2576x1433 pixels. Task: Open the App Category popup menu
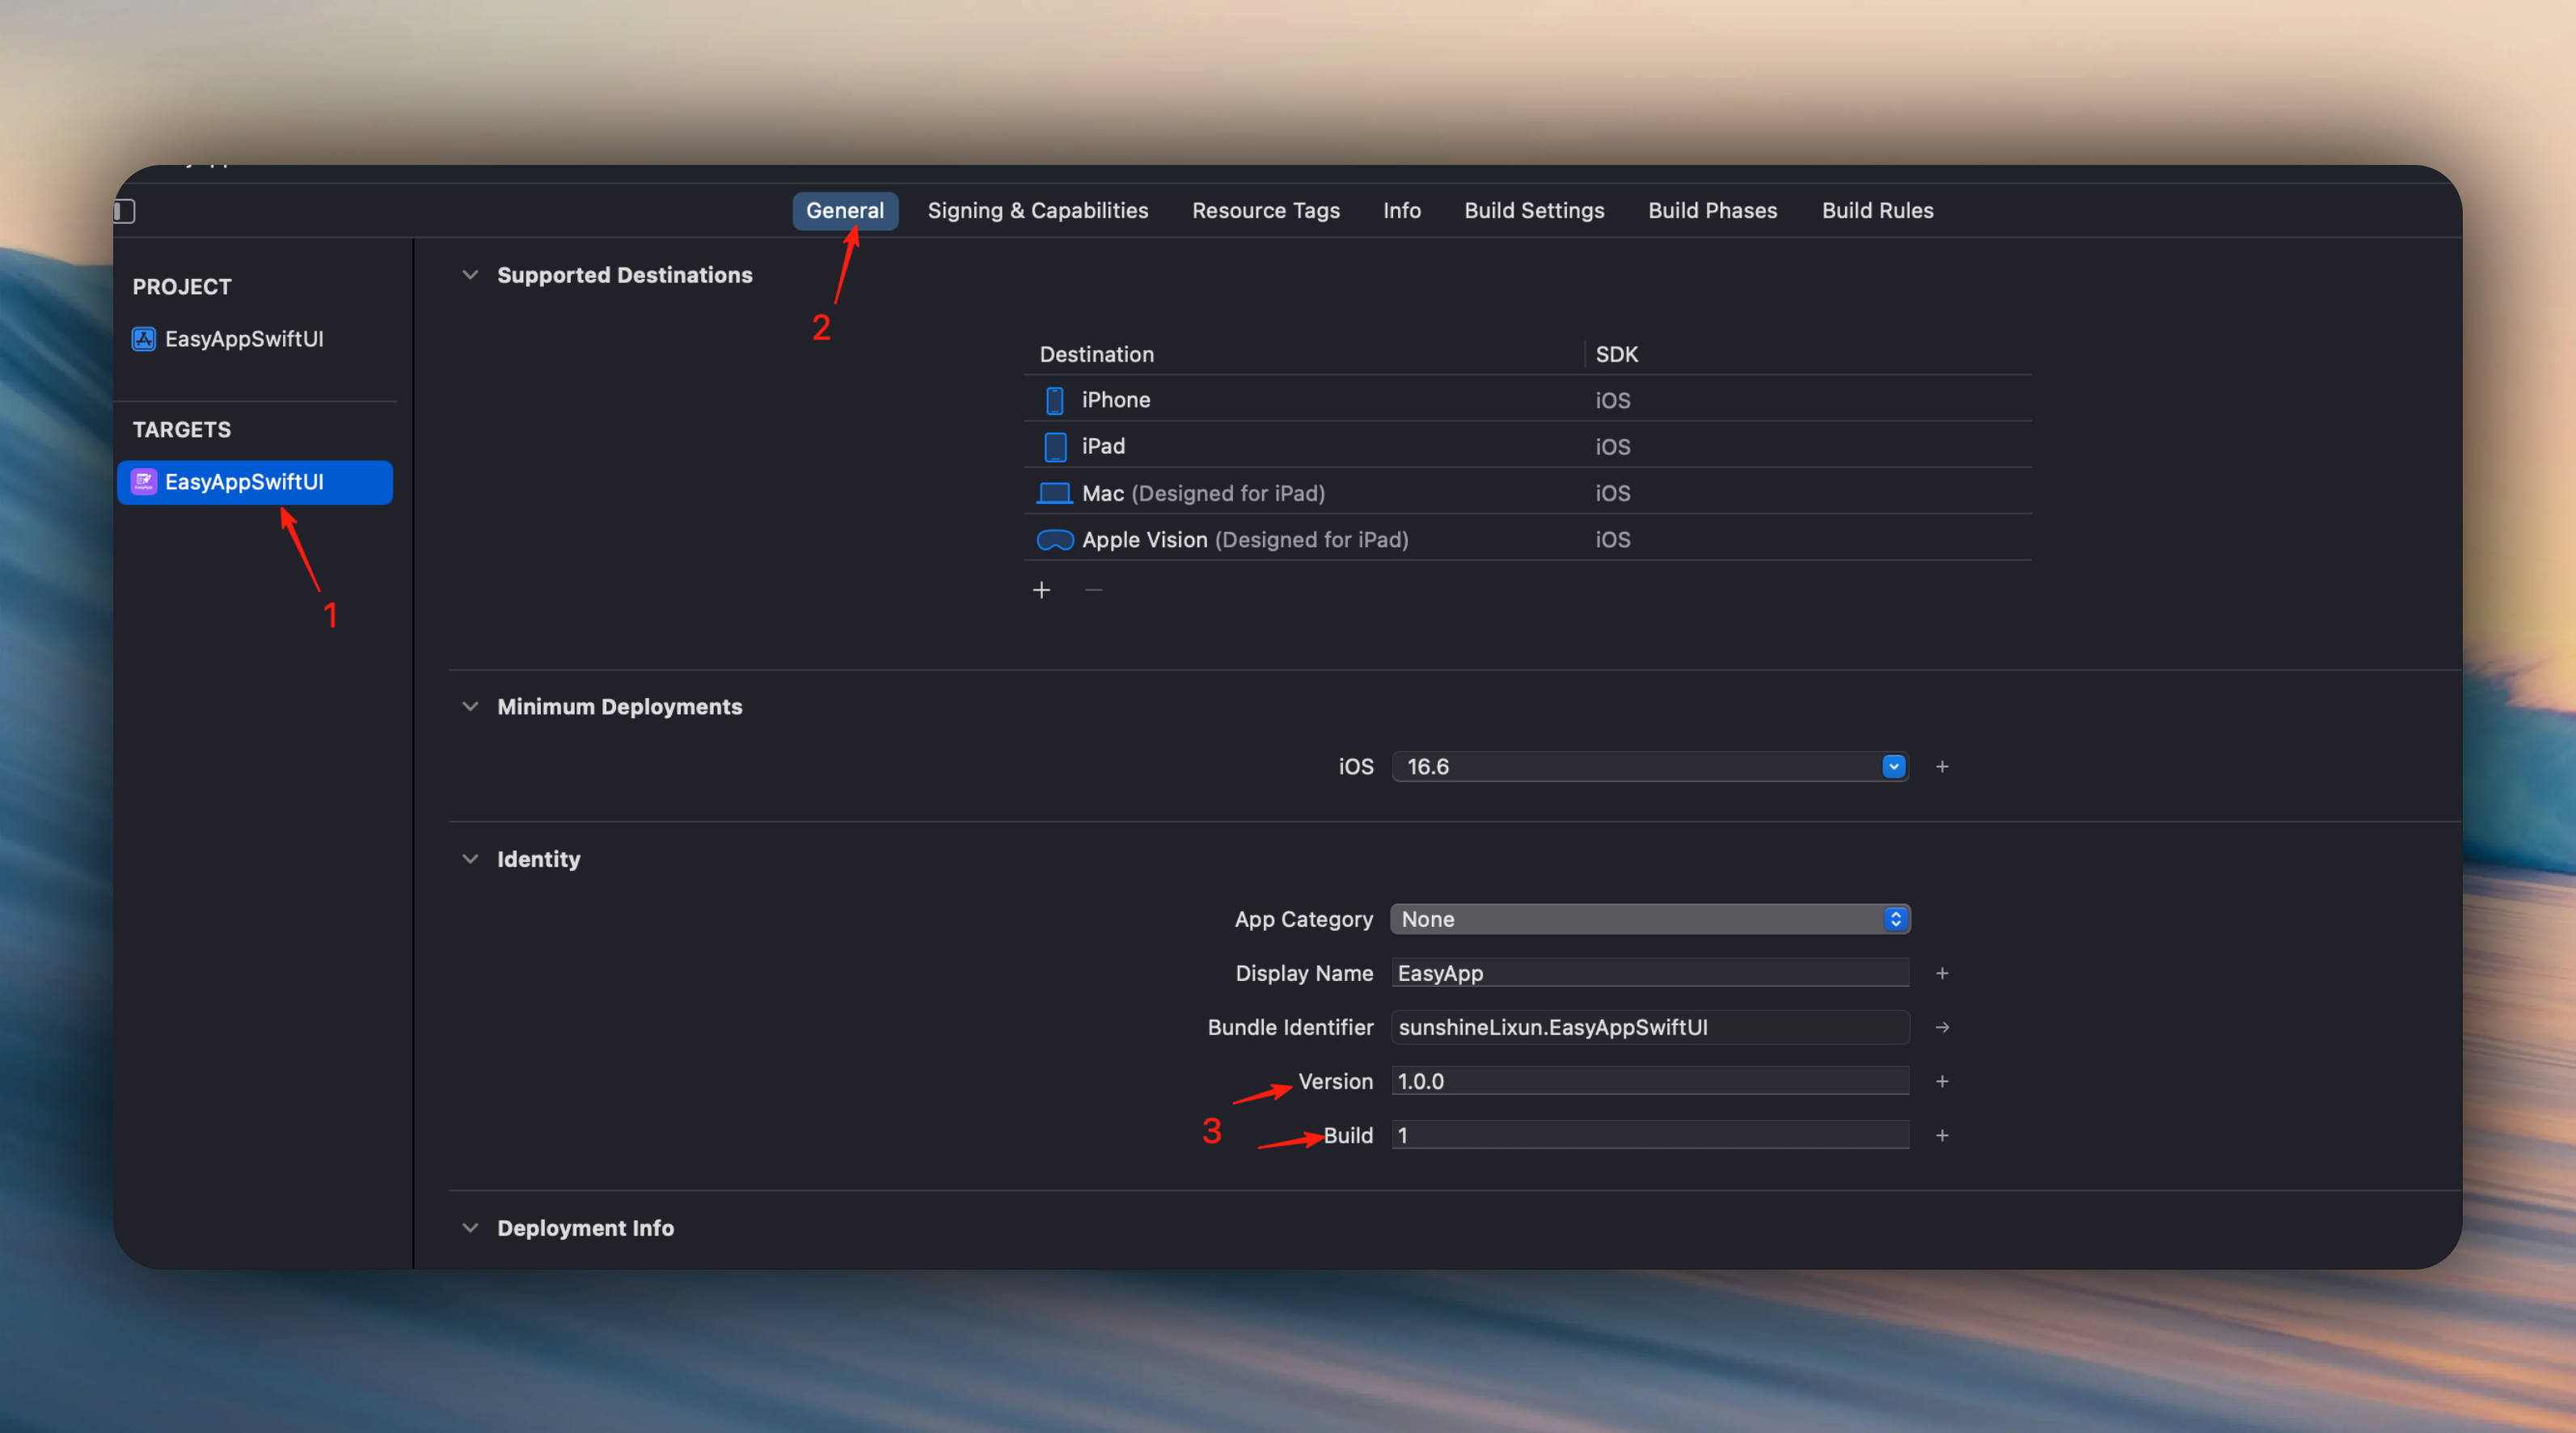(x=1650, y=919)
